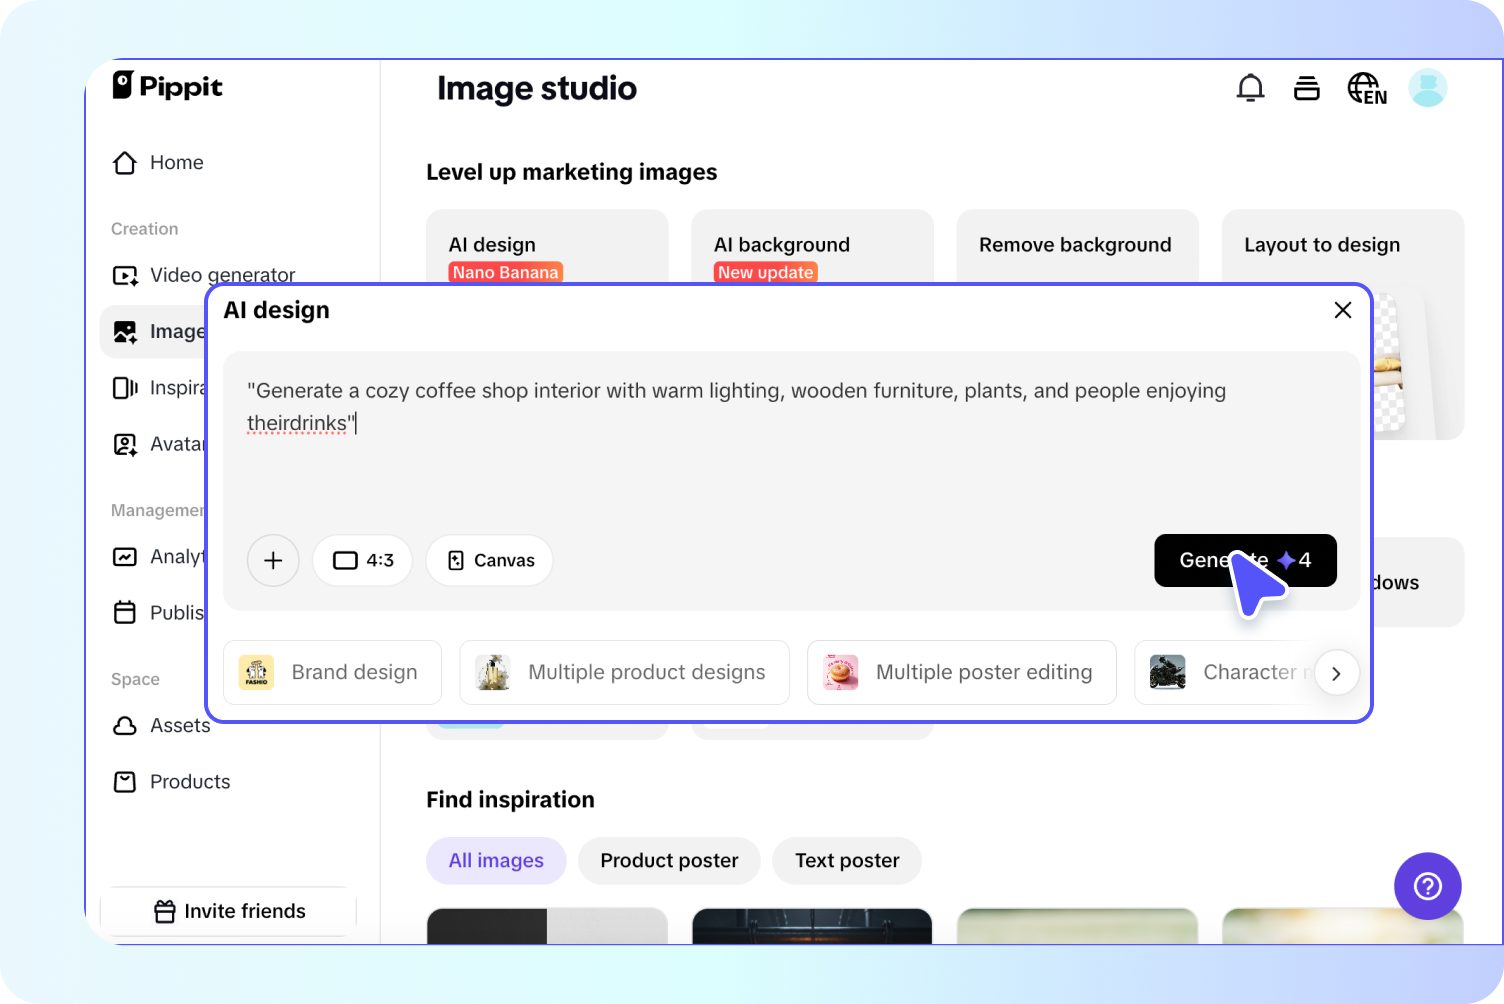Open the EN language selector
The image size is (1504, 1004).
1366,88
